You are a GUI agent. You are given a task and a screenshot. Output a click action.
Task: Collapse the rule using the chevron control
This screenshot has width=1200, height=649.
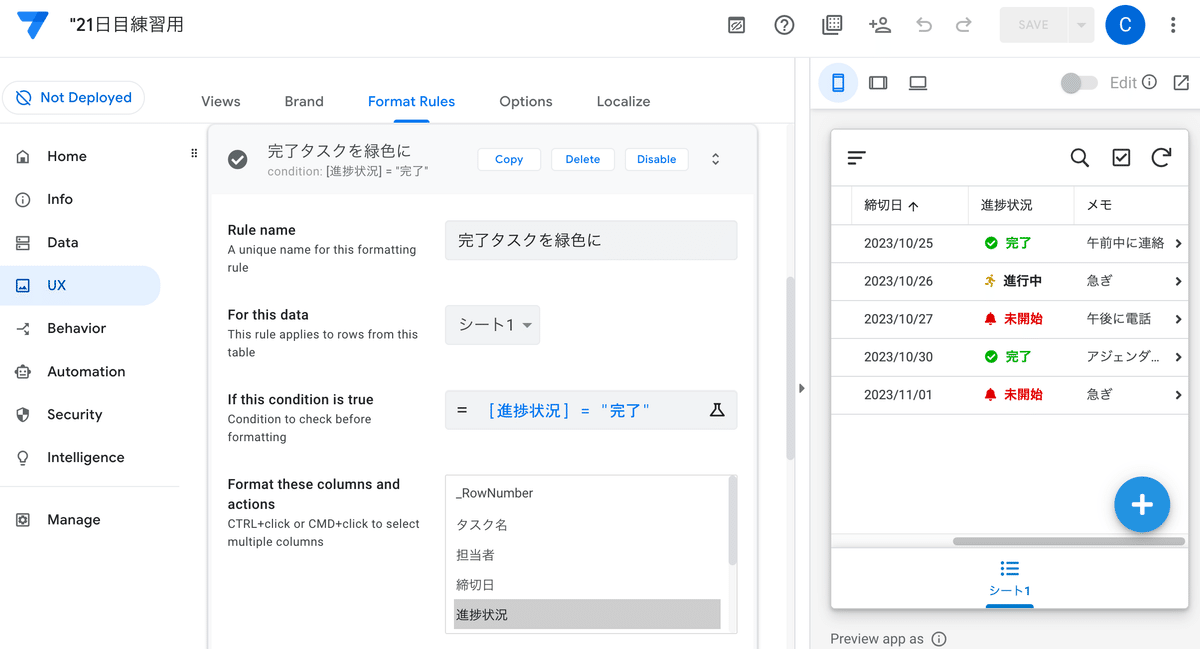click(716, 158)
